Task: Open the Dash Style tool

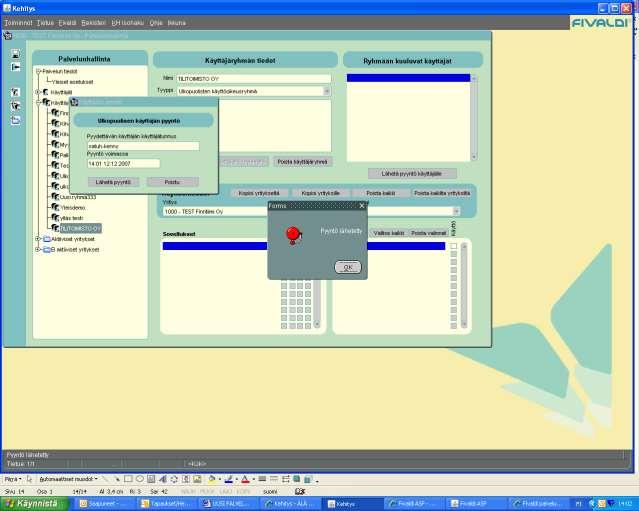Action: 274,479
